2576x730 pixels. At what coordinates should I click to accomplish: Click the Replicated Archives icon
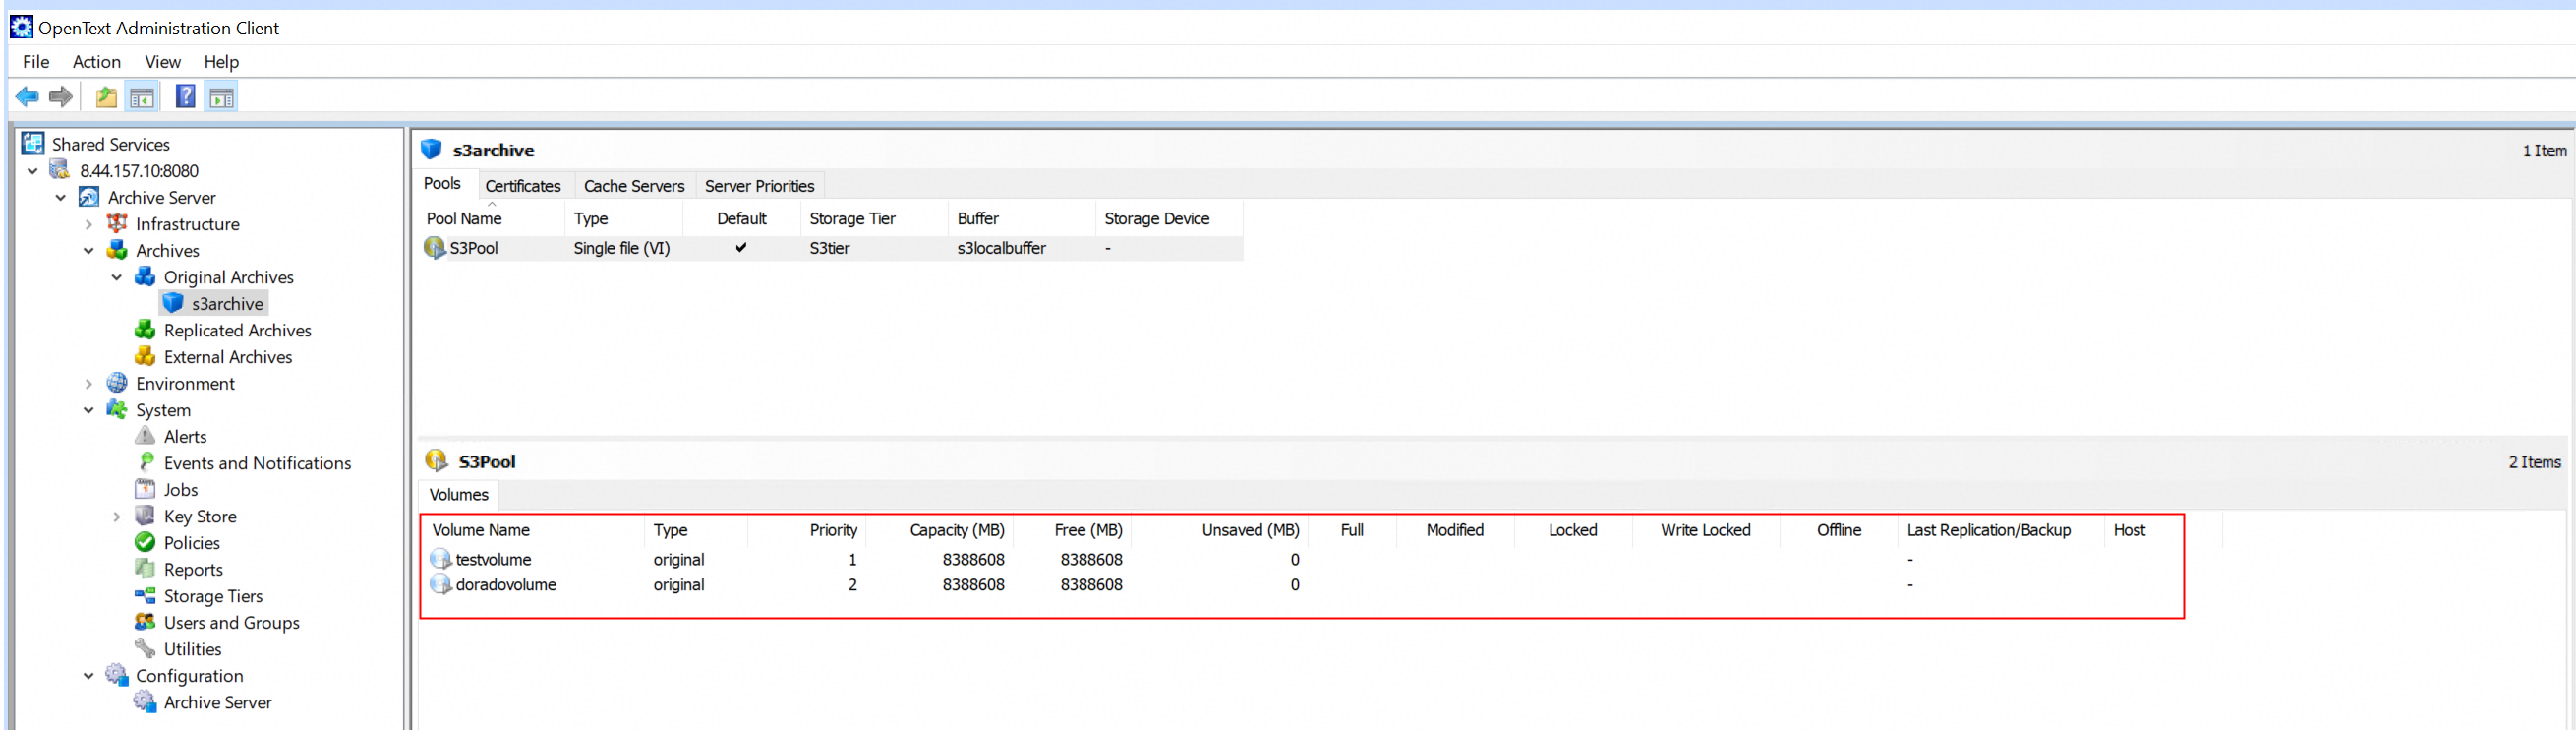pyautogui.click(x=145, y=329)
